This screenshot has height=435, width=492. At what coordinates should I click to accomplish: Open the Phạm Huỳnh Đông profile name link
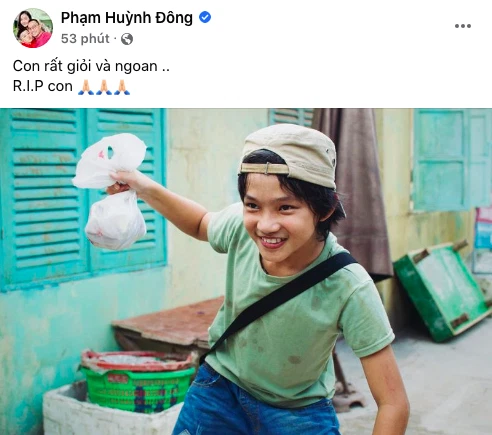[x=127, y=18]
